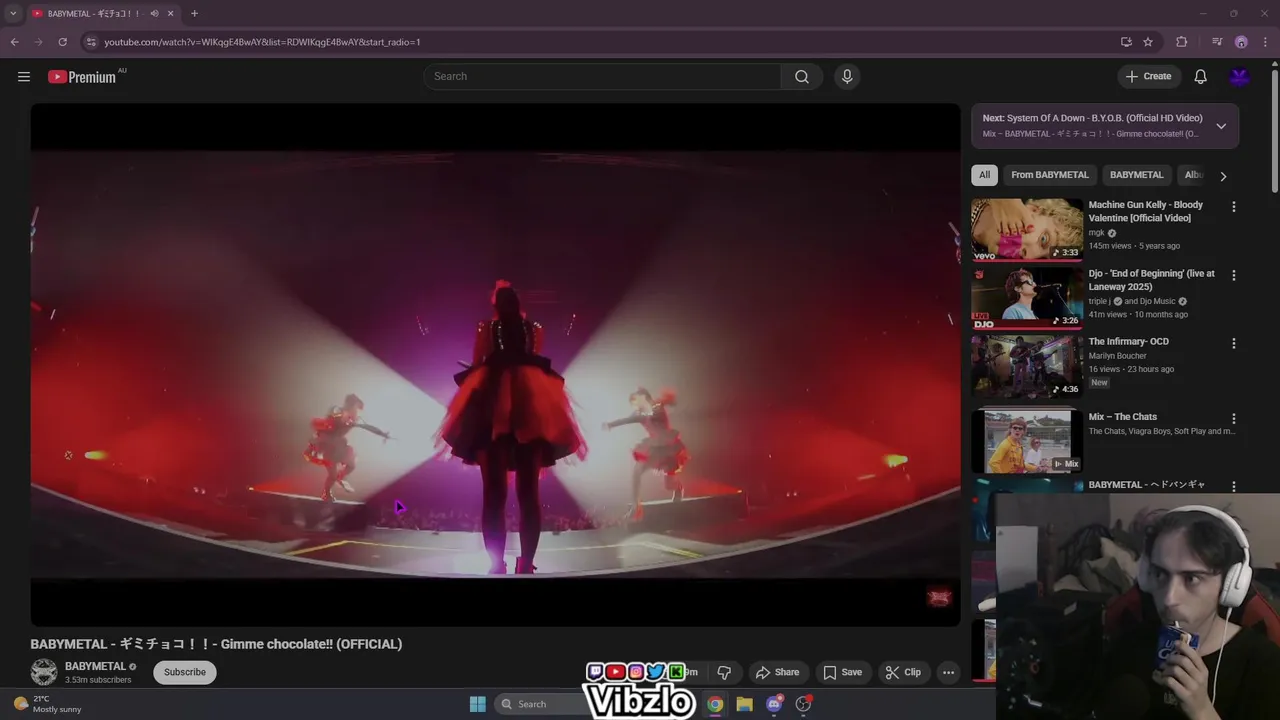The height and width of the screenshot is (720, 1280).
Task: Open the tab search dropdown arrow
Action: click(x=13, y=14)
